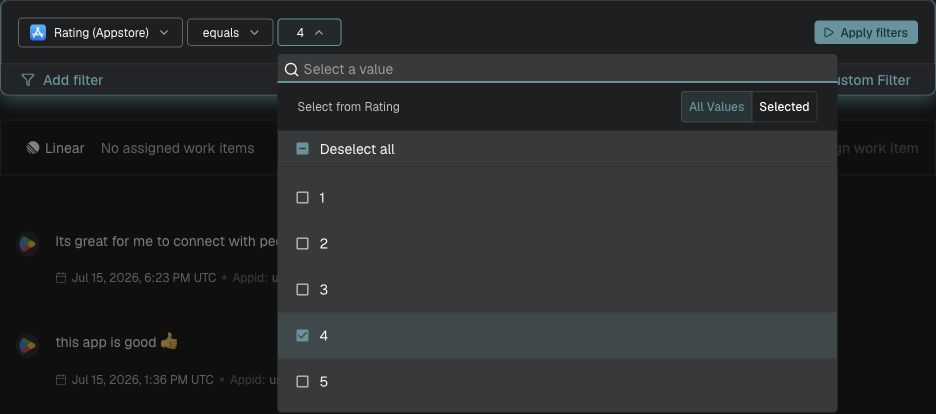Screen dimensions: 936x414
Task: Switch to the All Values tab
Action: pos(716,107)
